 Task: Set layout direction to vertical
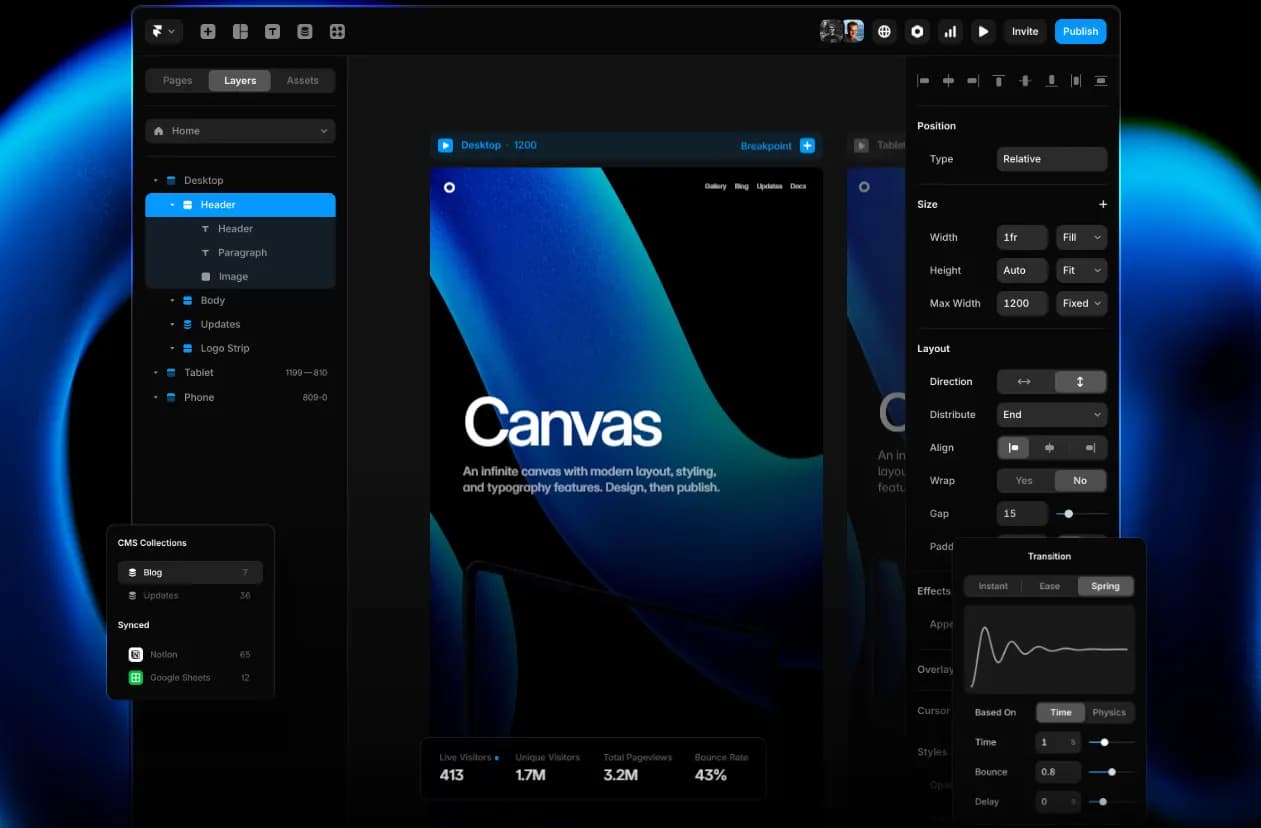coord(1080,382)
